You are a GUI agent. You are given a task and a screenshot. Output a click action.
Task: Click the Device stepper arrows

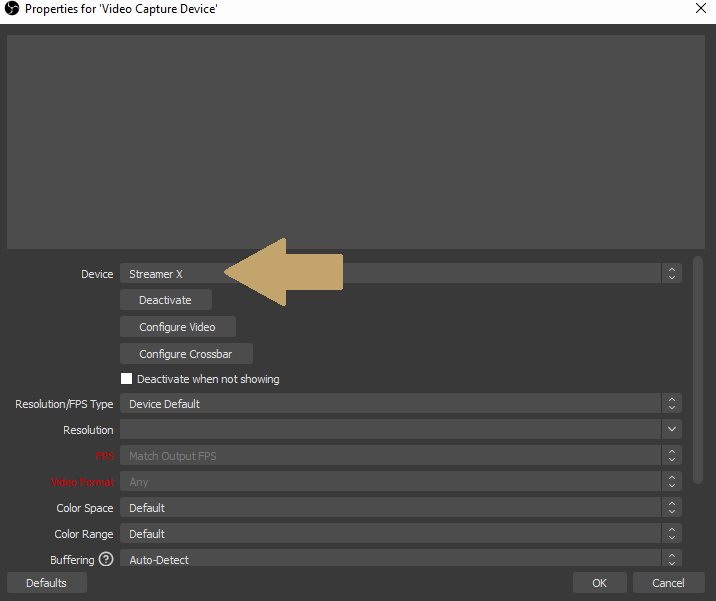(x=672, y=273)
